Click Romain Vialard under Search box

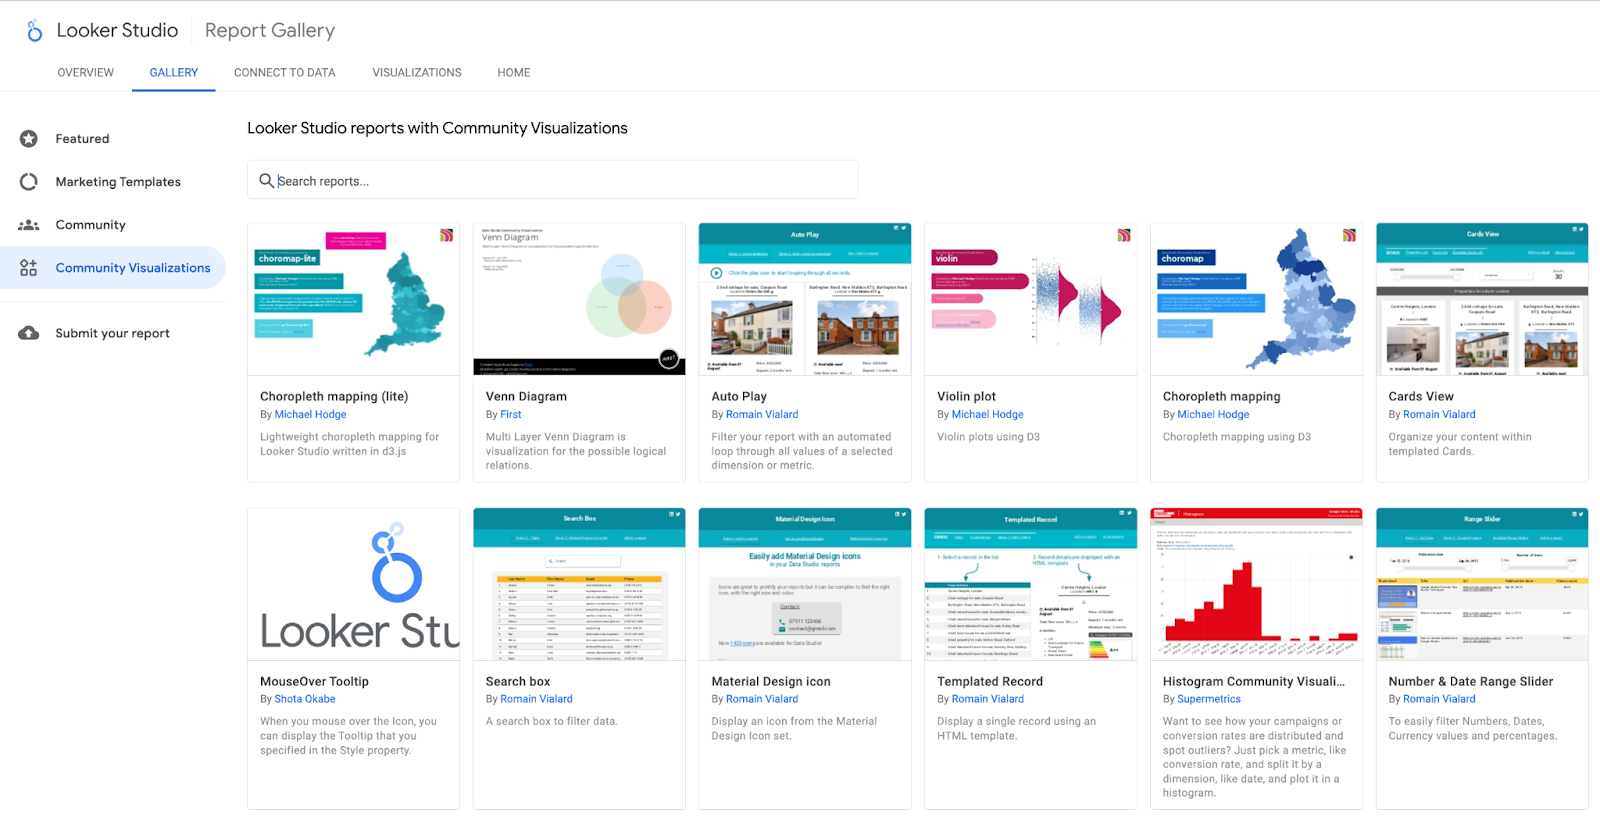click(536, 699)
